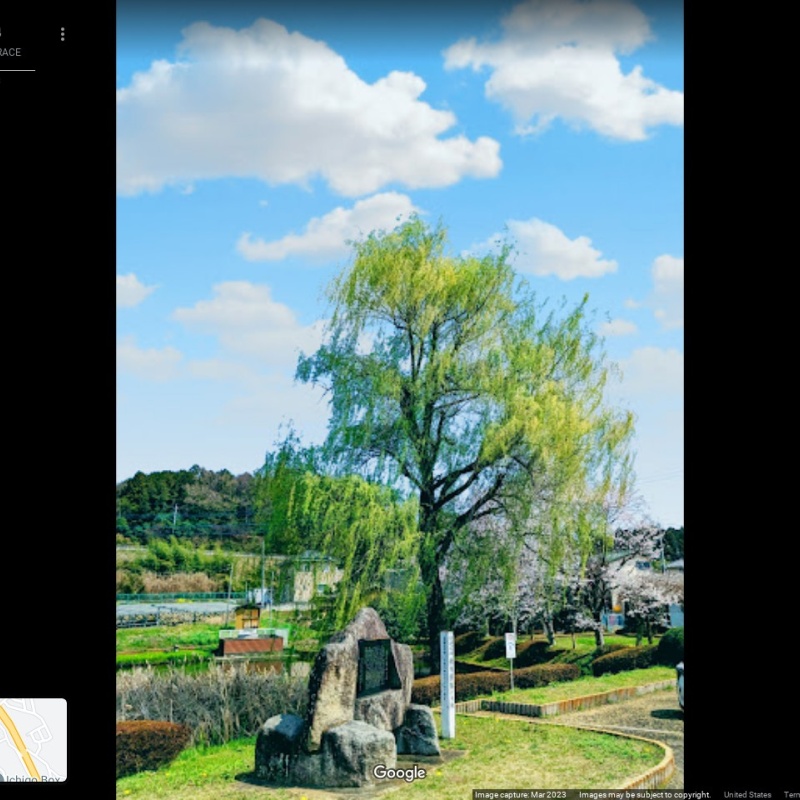Click the small boulder at the monument base
This screenshot has width=800, height=800.
[x=418, y=731]
